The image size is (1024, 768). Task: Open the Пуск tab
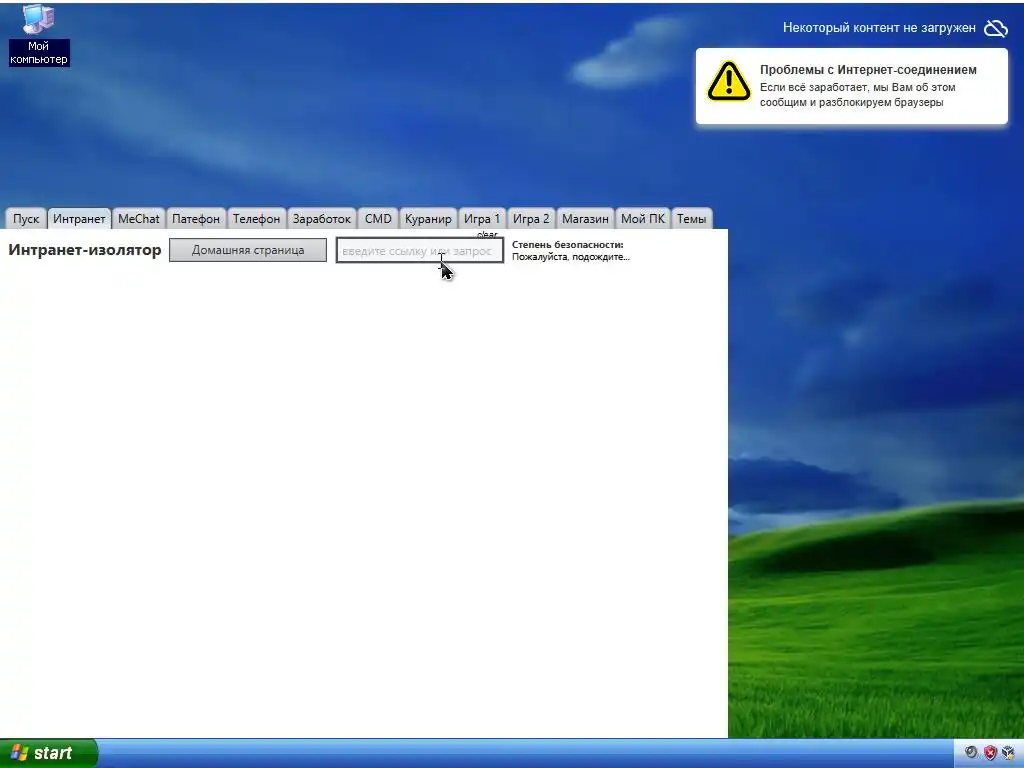pos(26,219)
